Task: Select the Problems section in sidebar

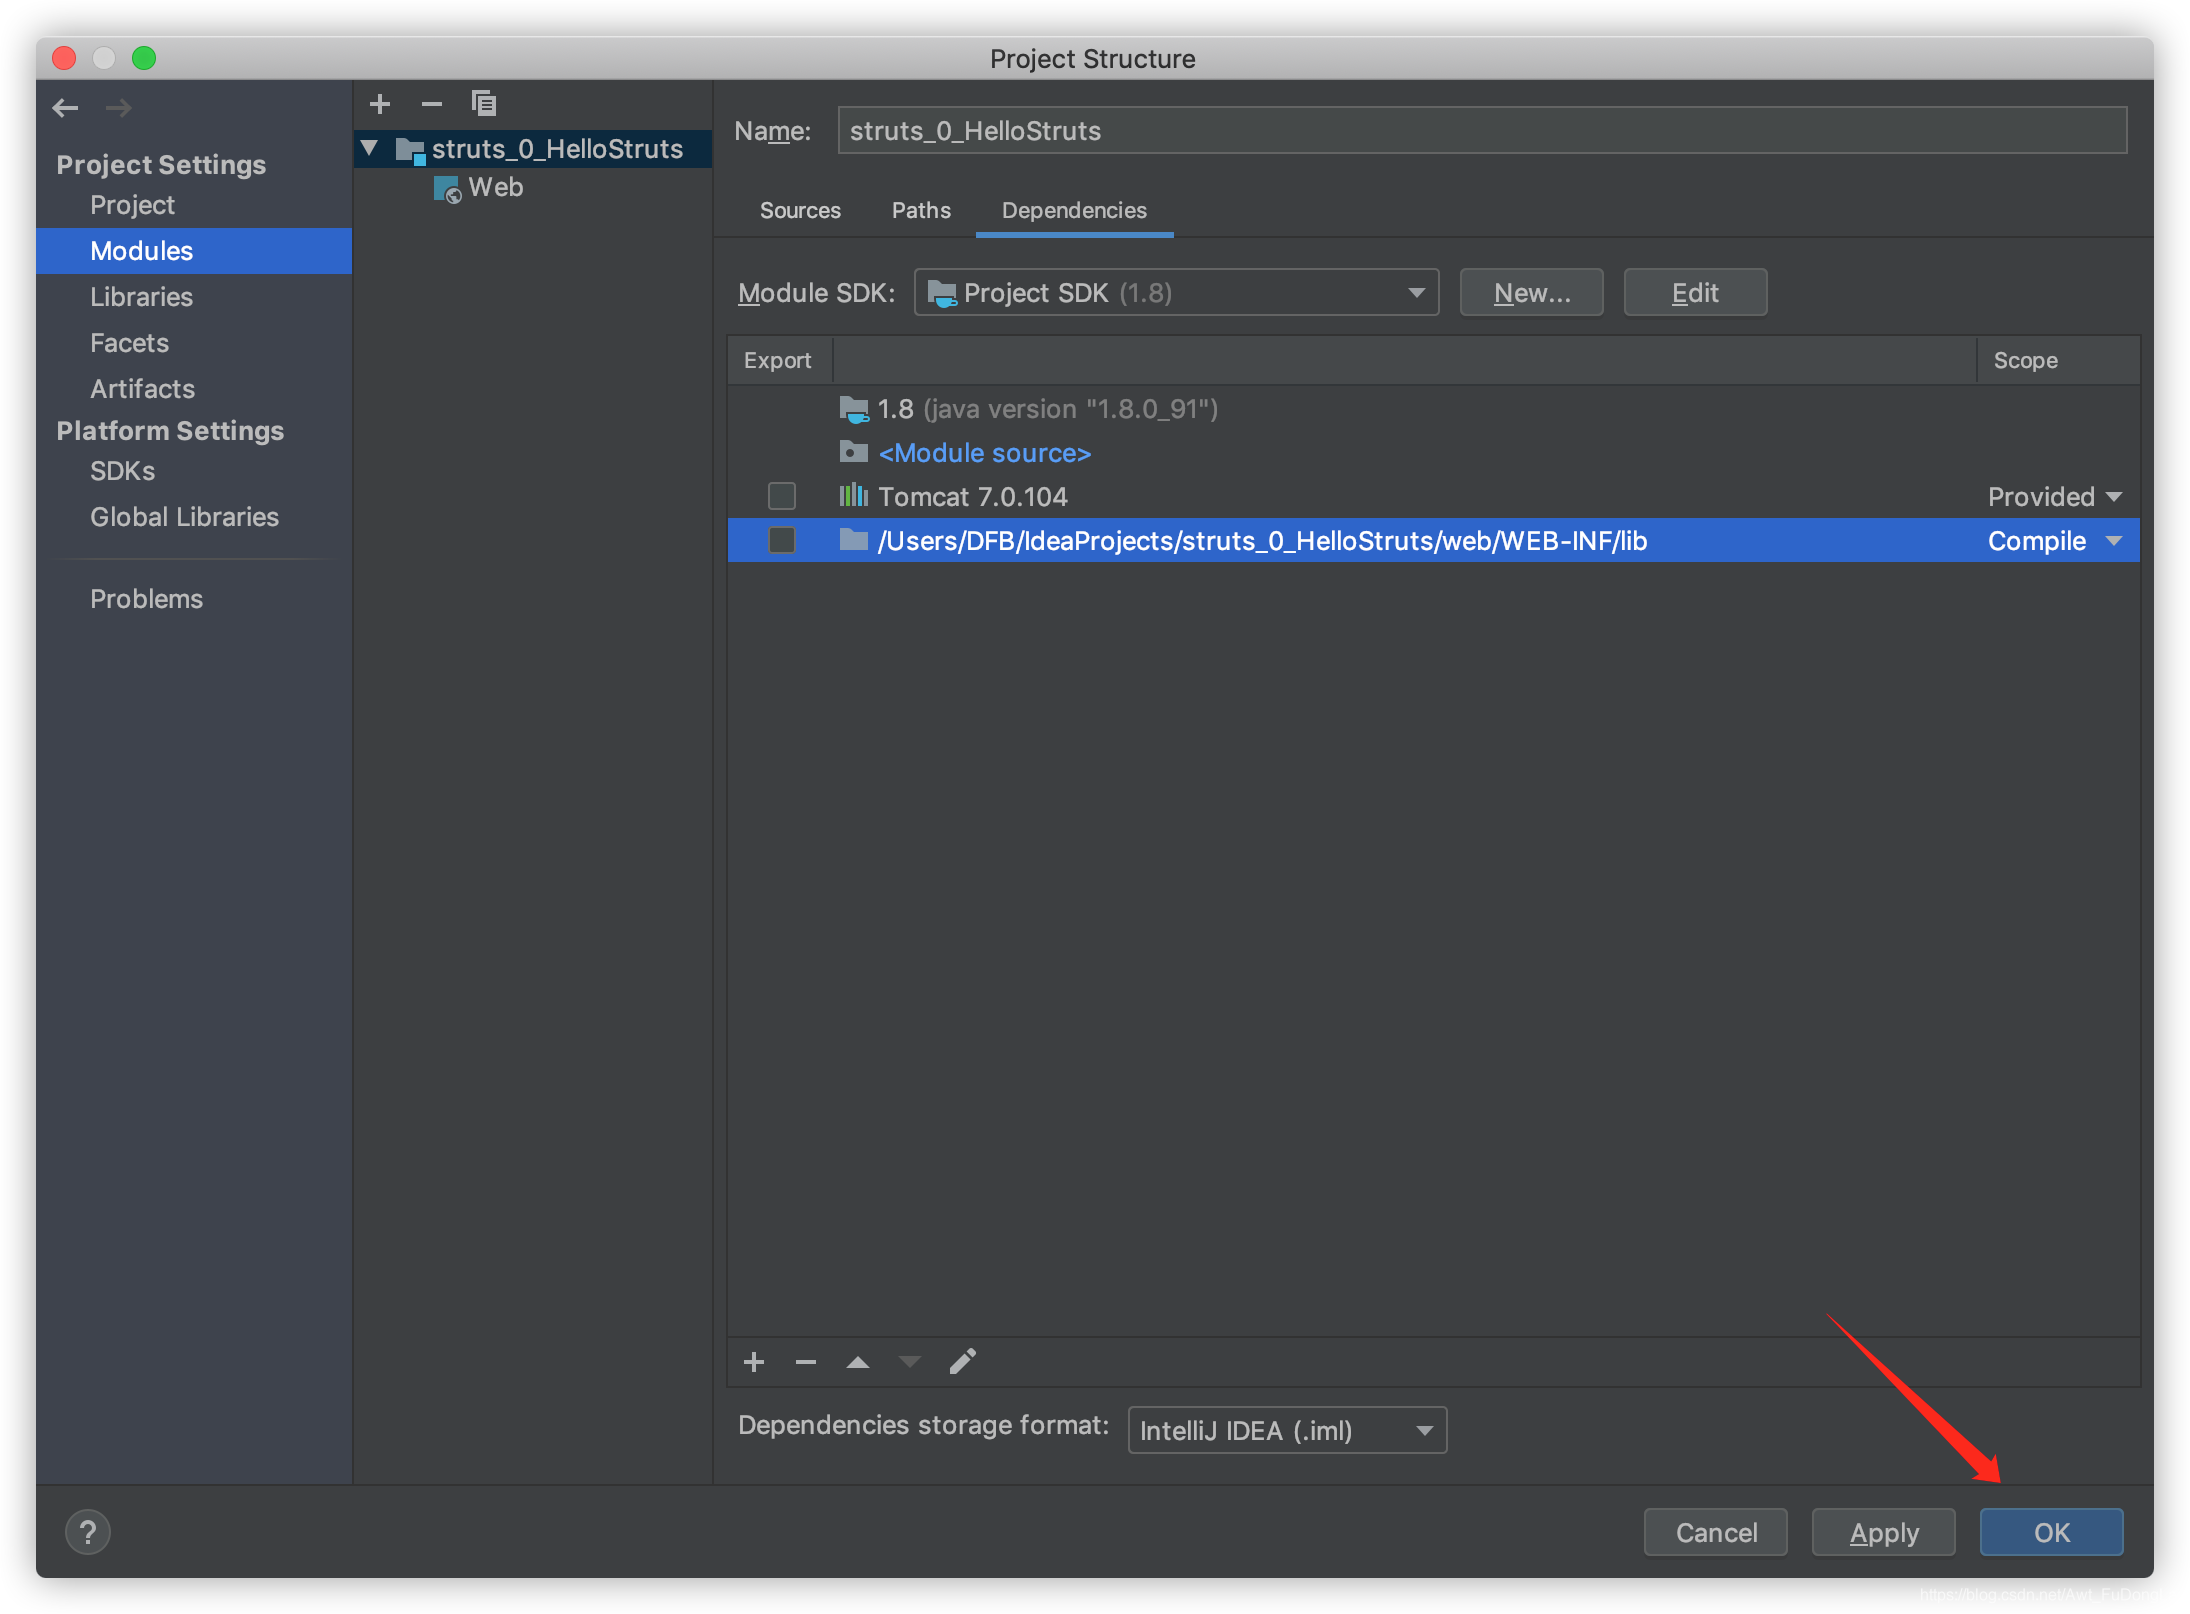Action: [148, 597]
